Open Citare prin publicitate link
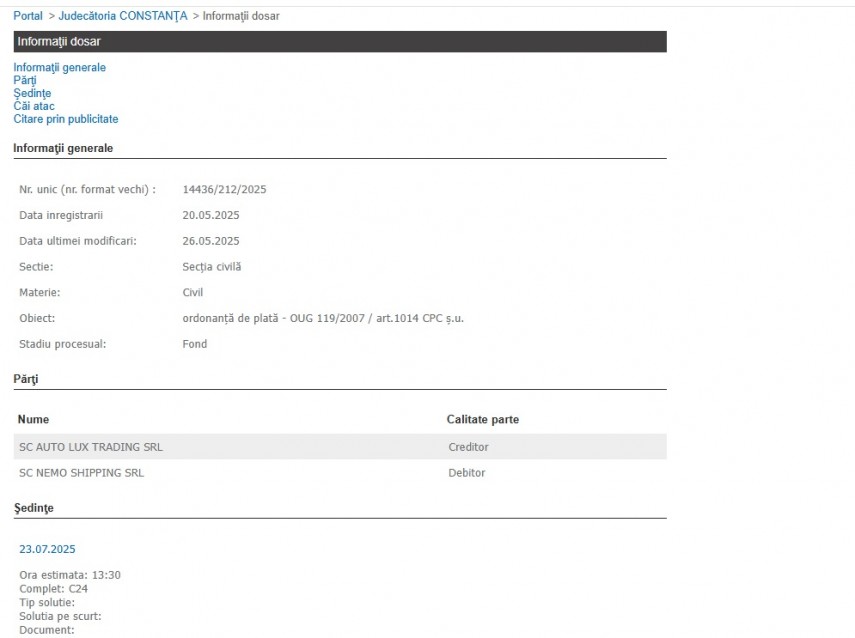855x638 pixels. coord(66,119)
